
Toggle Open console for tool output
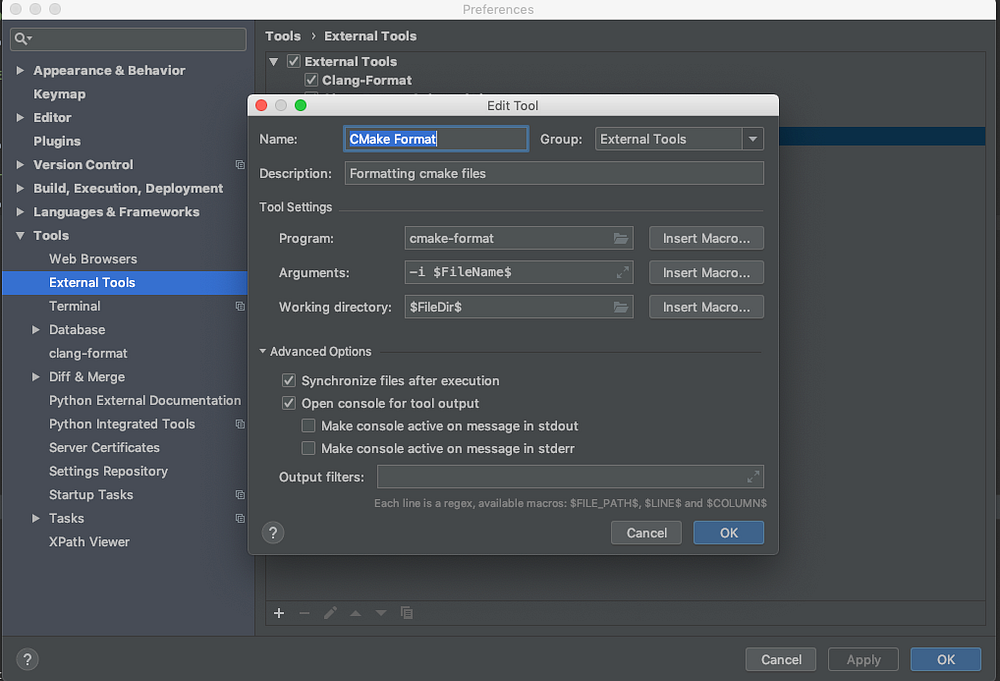(x=289, y=404)
